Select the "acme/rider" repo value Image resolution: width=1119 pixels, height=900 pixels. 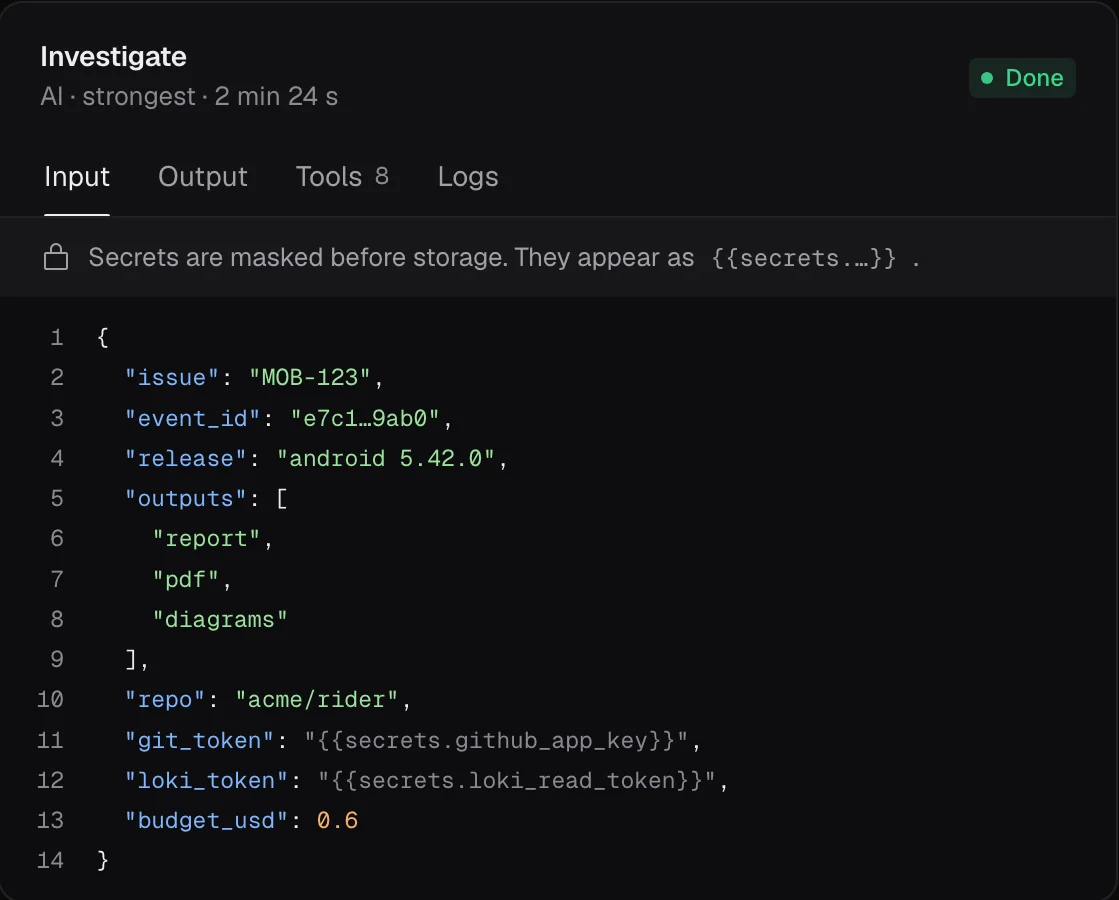tap(316, 699)
